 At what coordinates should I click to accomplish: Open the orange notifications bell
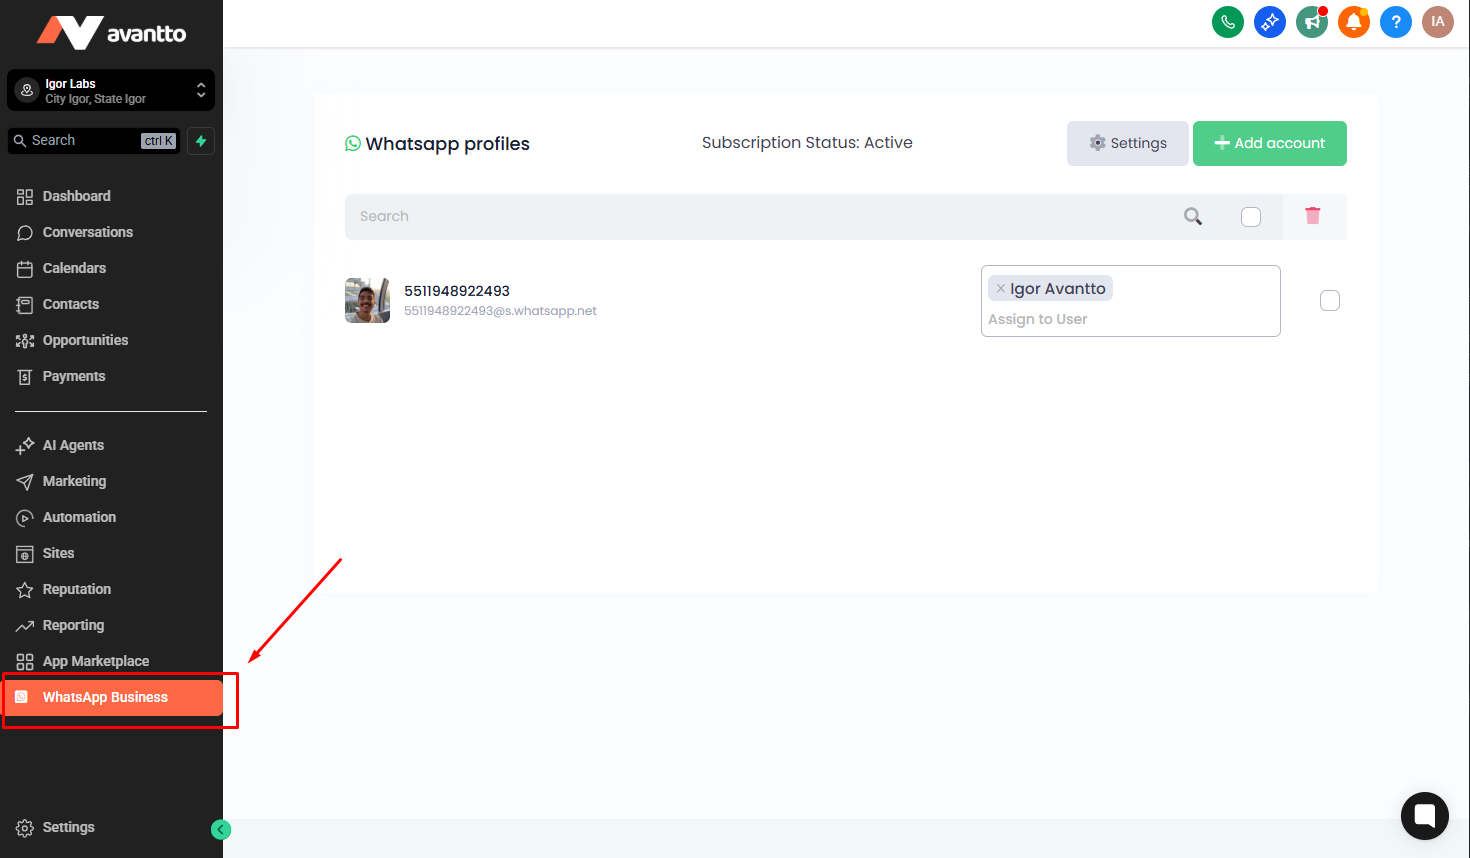[1354, 22]
